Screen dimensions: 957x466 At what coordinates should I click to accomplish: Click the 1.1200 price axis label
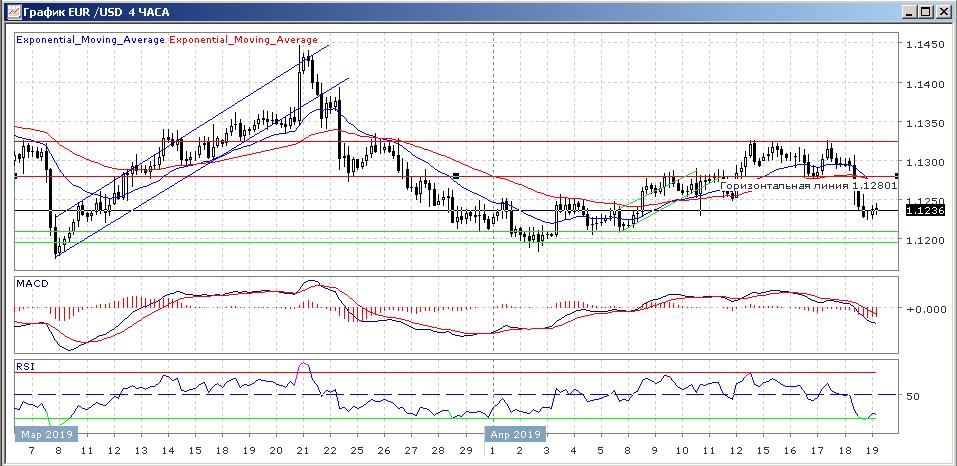tap(925, 240)
